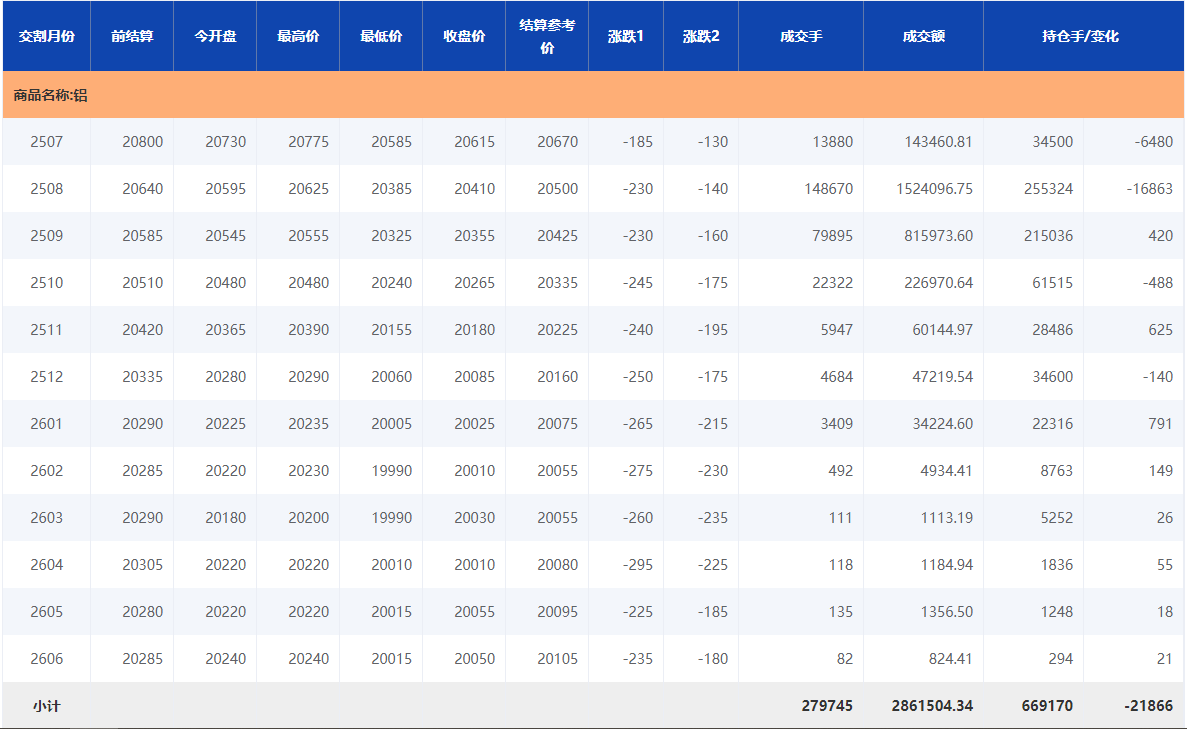The width and height of the screenshot is (1187, 729).
Task: Click the 交割月份 column header
Action: click(x=46, y=36)
